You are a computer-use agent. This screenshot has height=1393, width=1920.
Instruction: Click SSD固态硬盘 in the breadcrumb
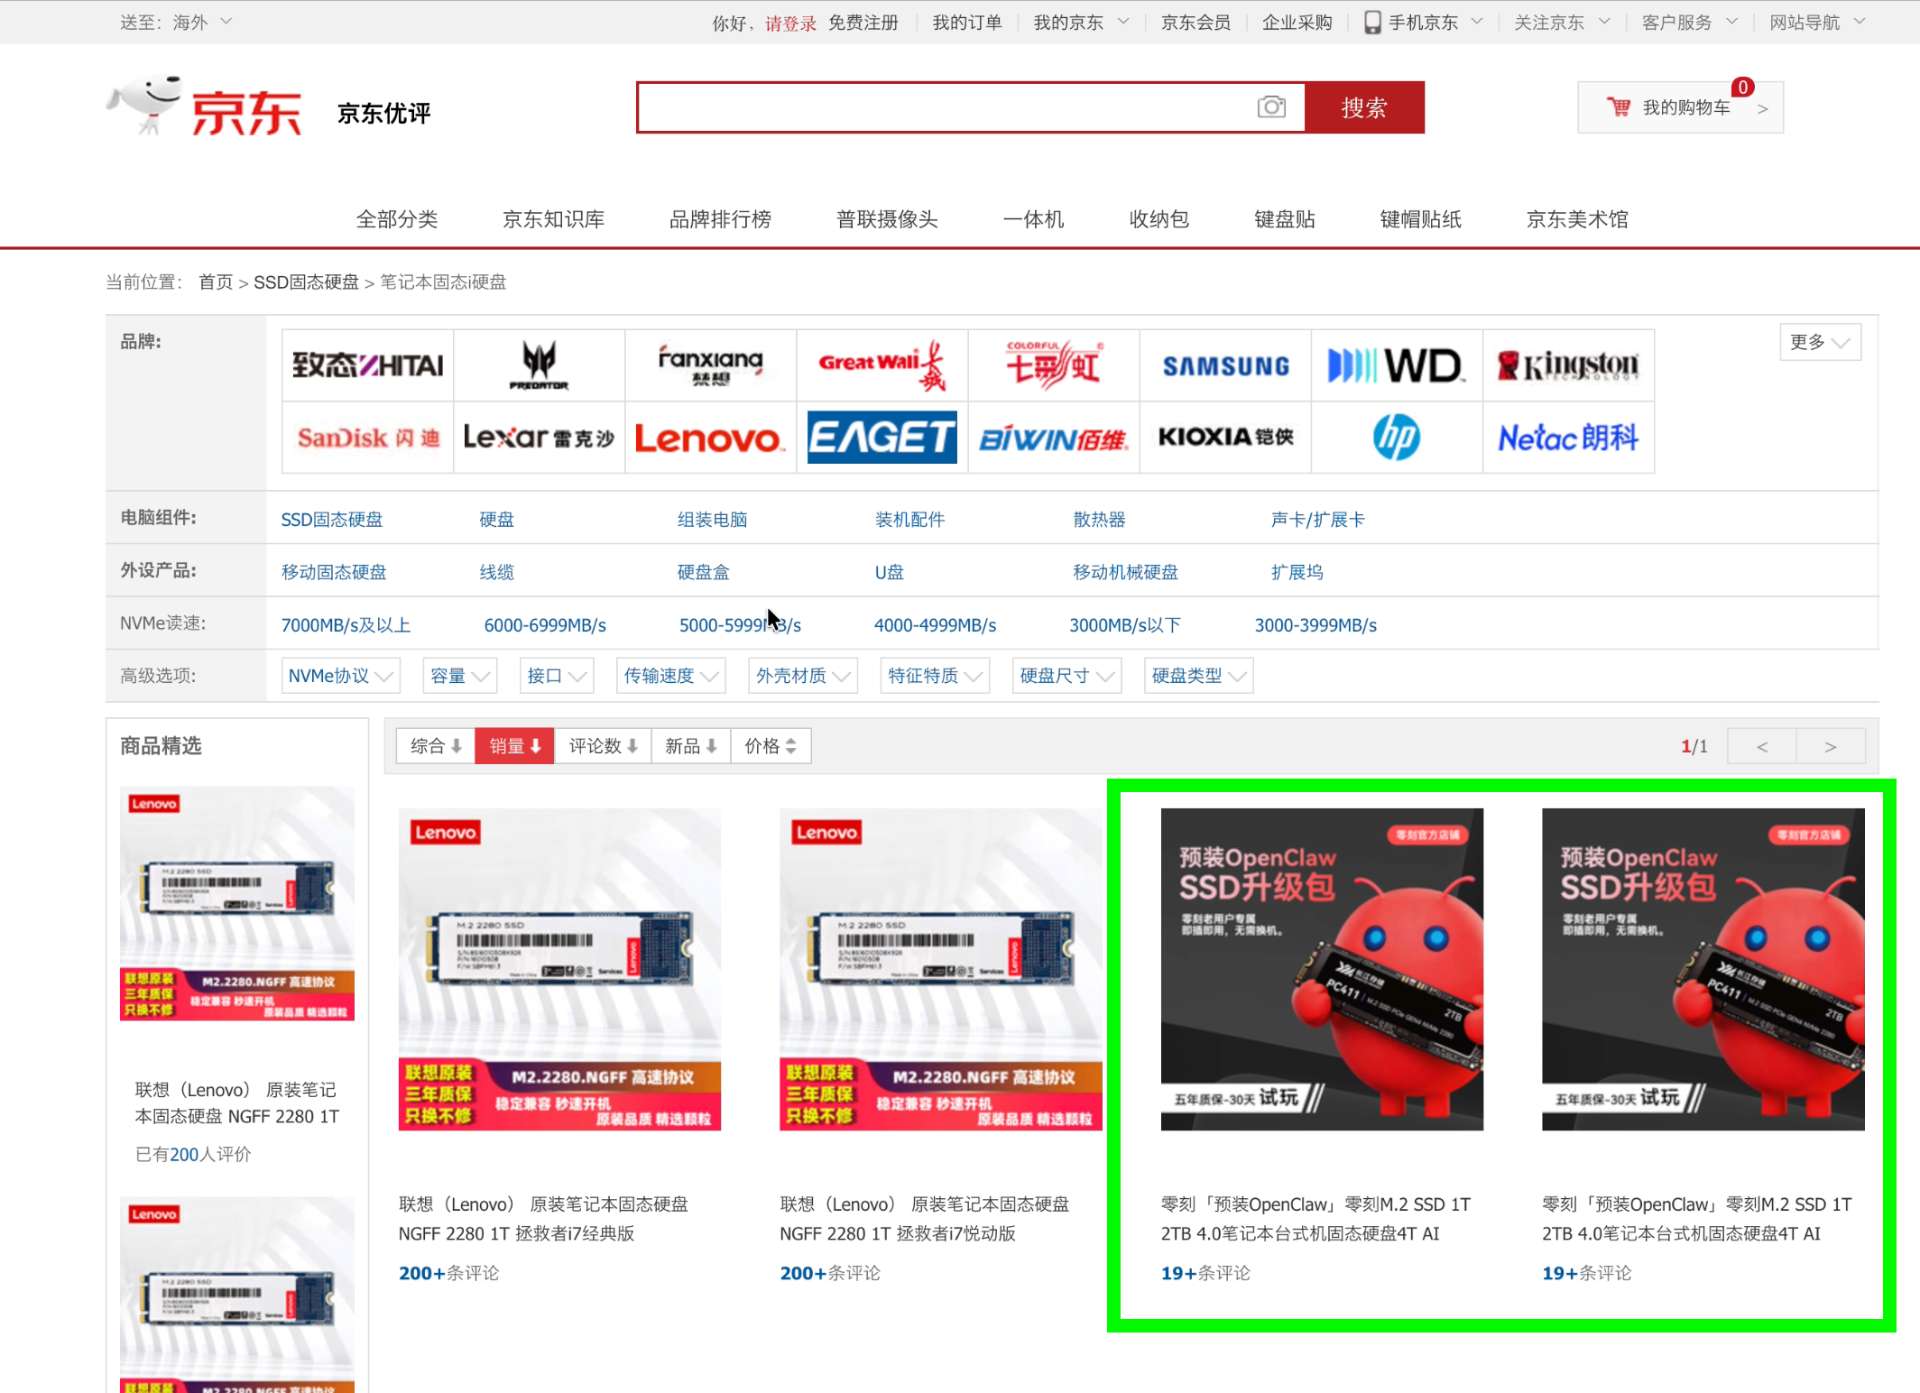[x=306, y=282]
